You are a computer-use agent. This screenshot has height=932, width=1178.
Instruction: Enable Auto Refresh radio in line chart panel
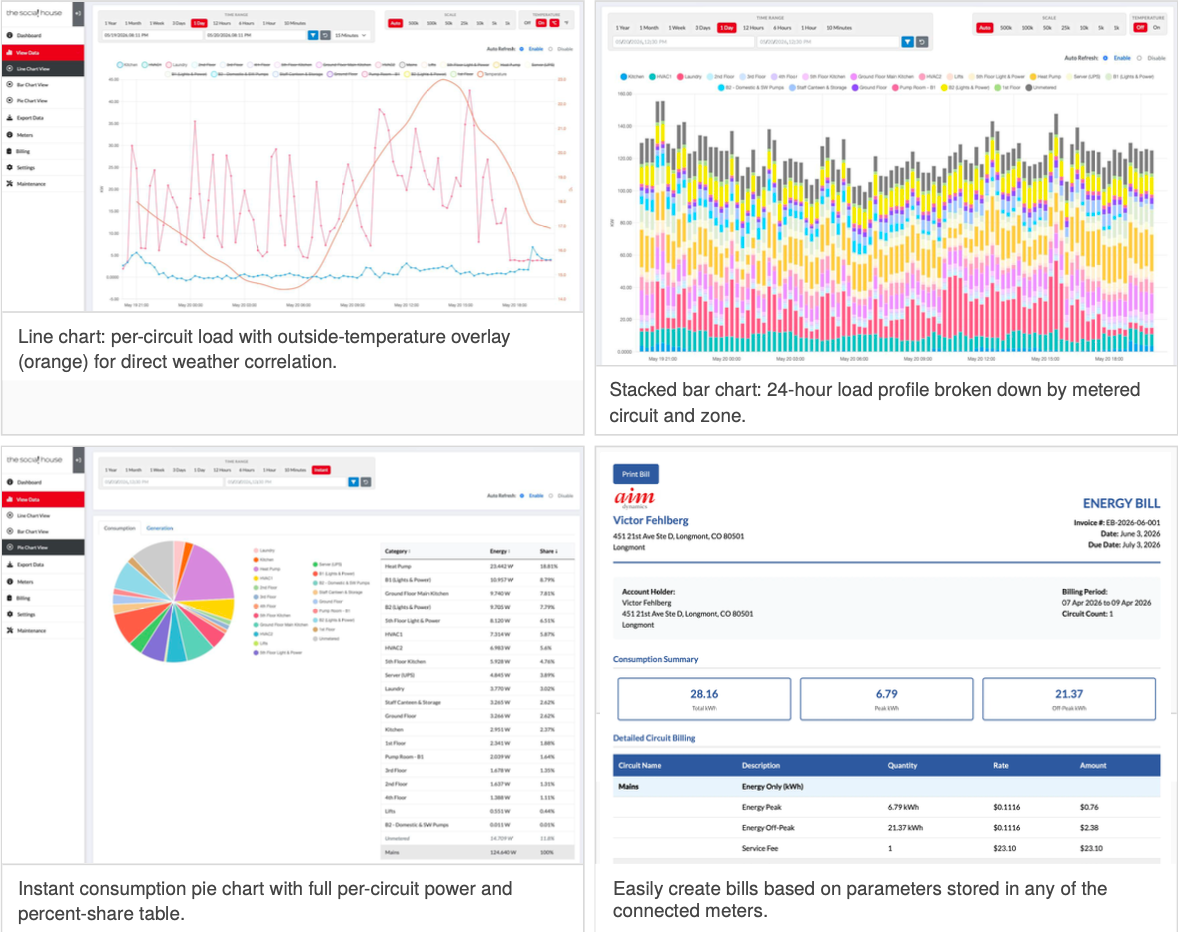(x=522, y=49)
